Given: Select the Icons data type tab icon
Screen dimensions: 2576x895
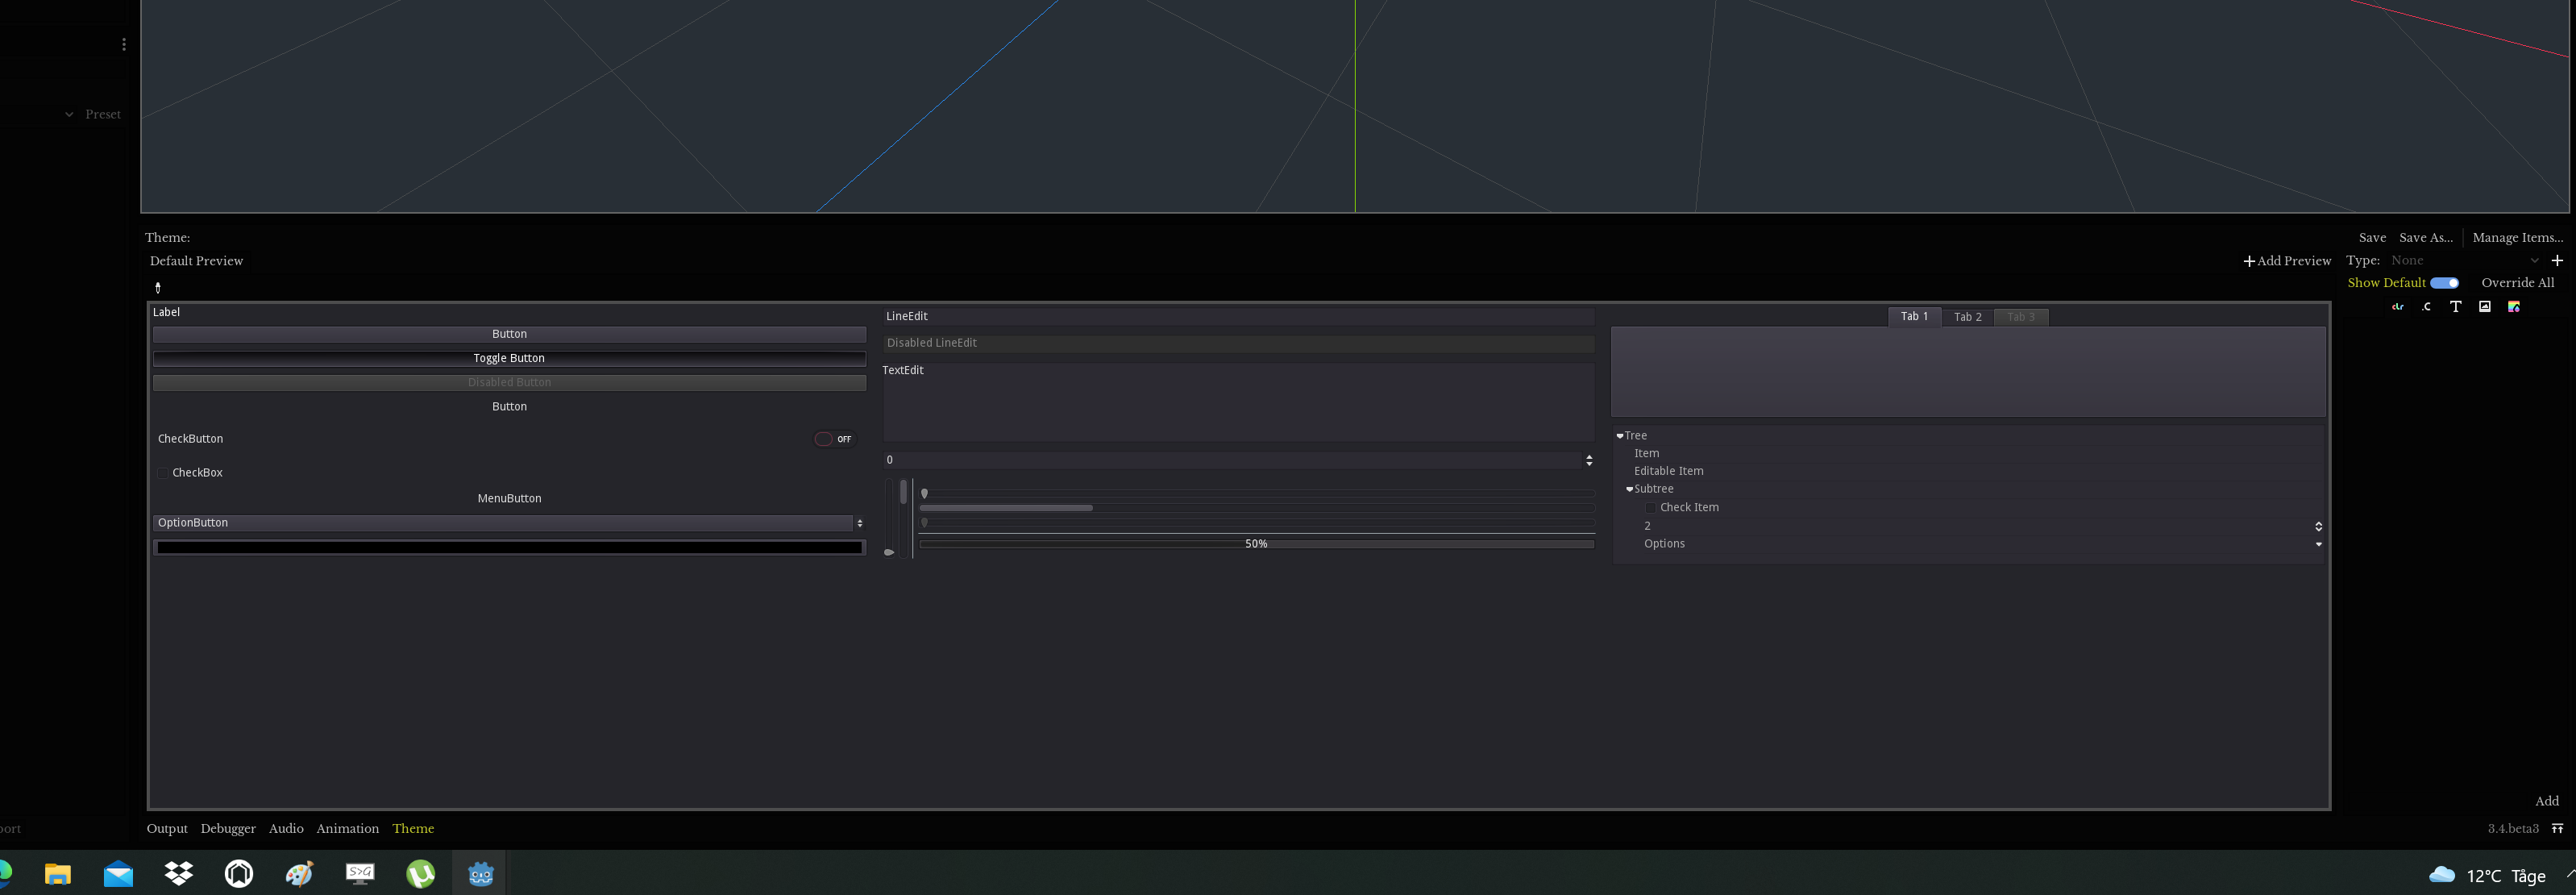Looking at the screenshot, I should (2485, 306).
